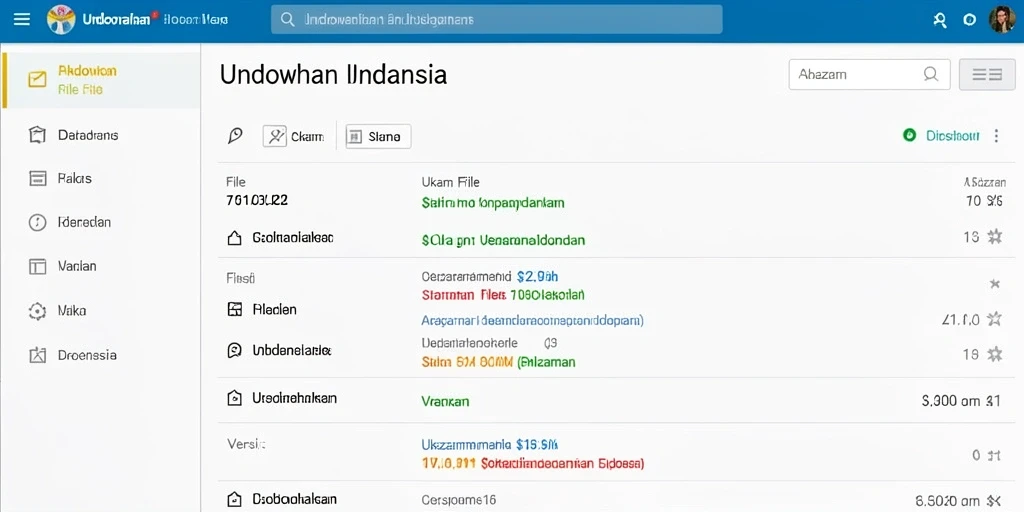This screenshot has height=512, width=1024.
Task: Open the Gaolnaolakec row
Action: tap(614, 238)
